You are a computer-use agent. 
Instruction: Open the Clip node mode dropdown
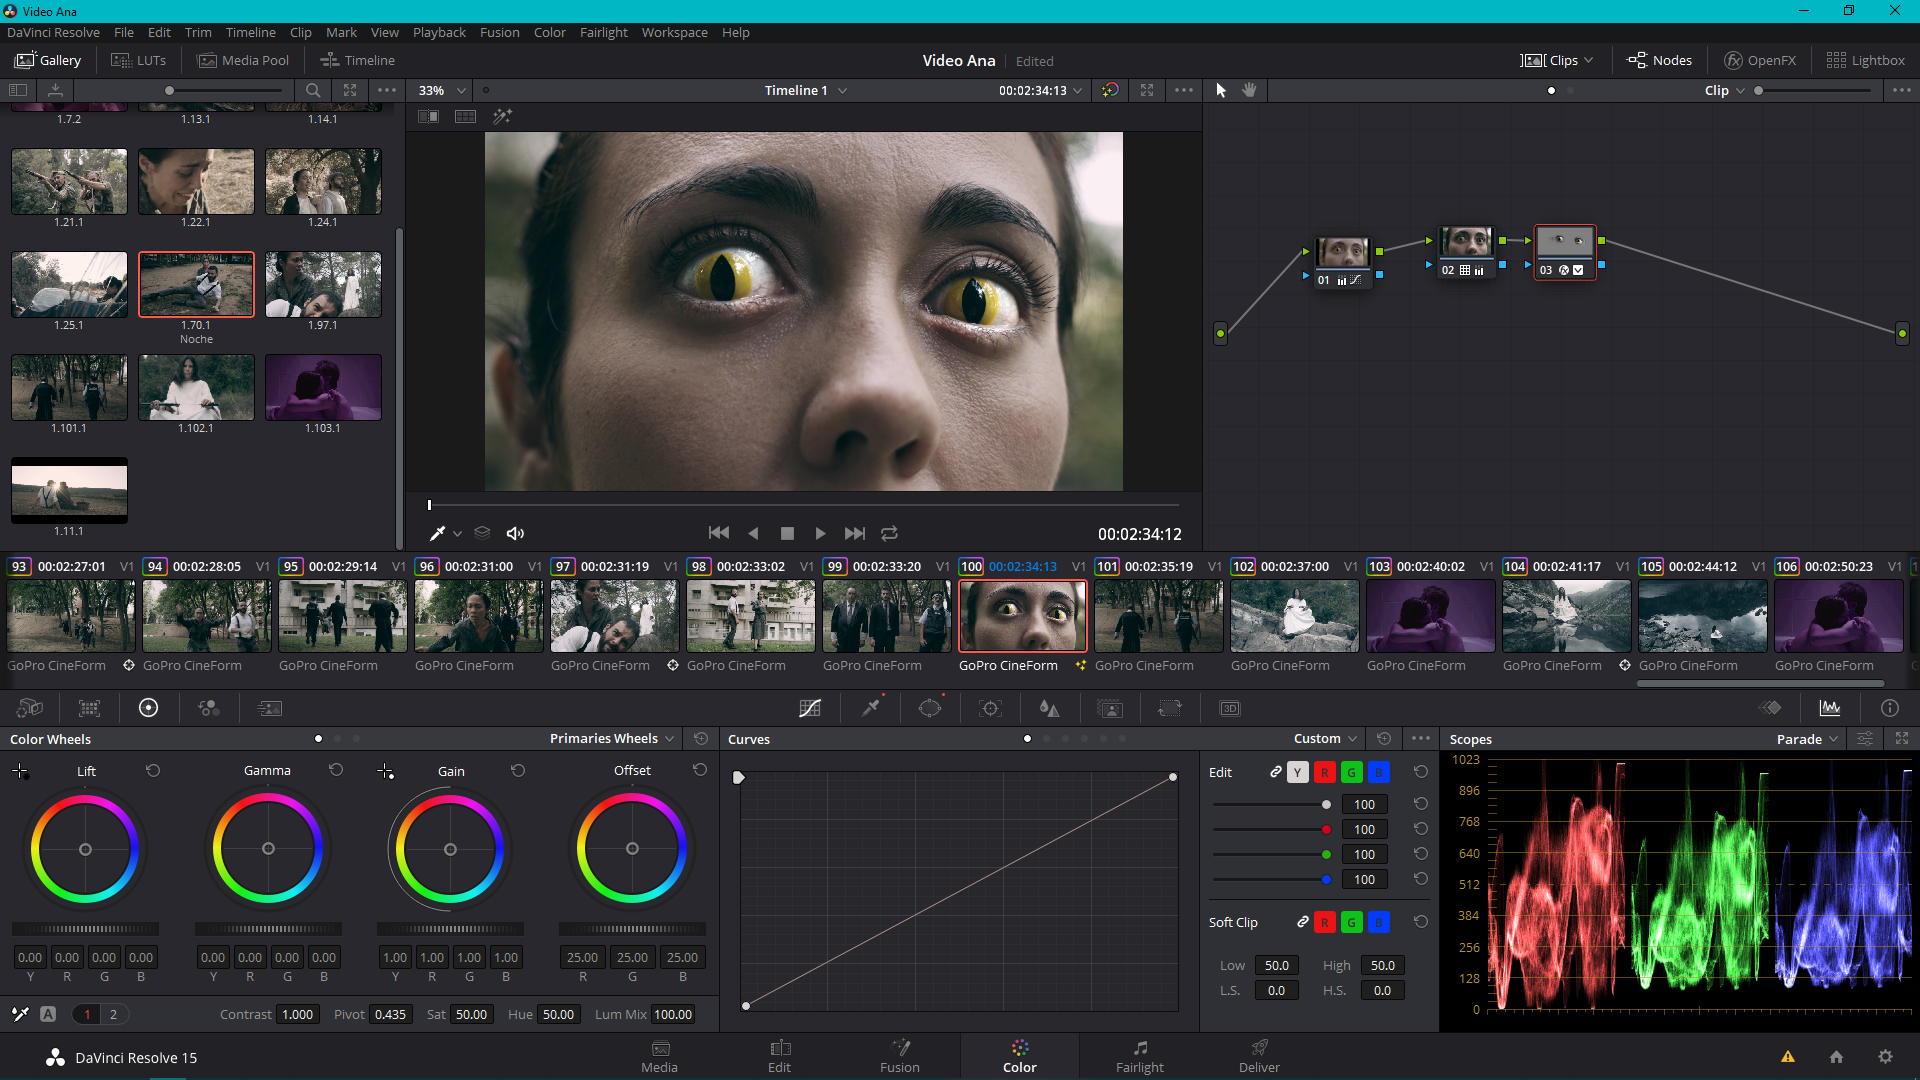(x=1725, y=90)
